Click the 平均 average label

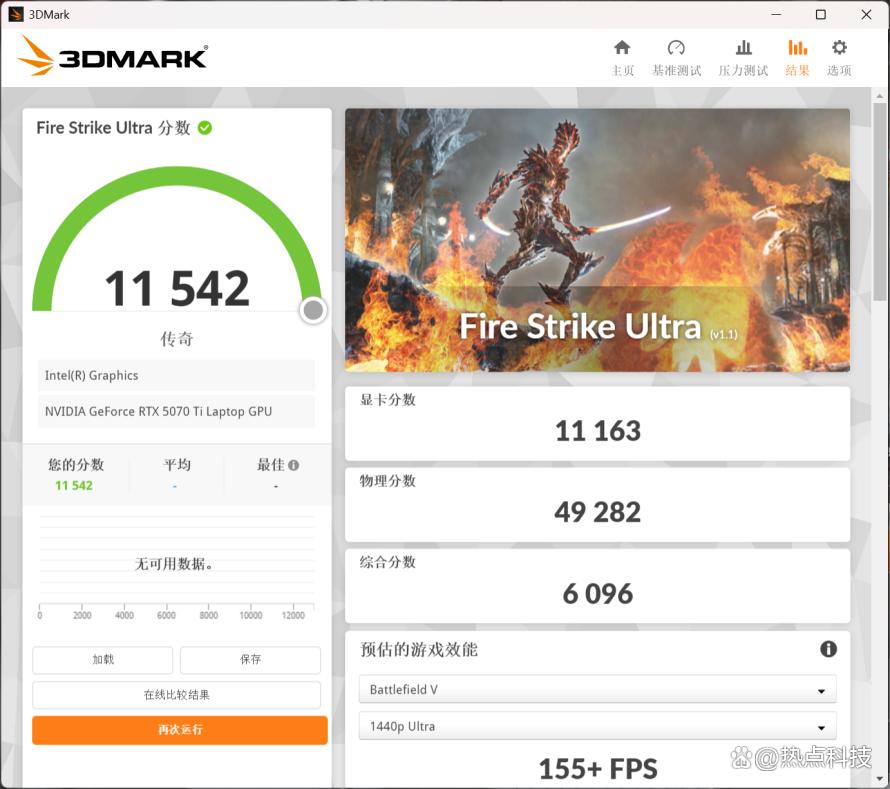coord(177,465)
